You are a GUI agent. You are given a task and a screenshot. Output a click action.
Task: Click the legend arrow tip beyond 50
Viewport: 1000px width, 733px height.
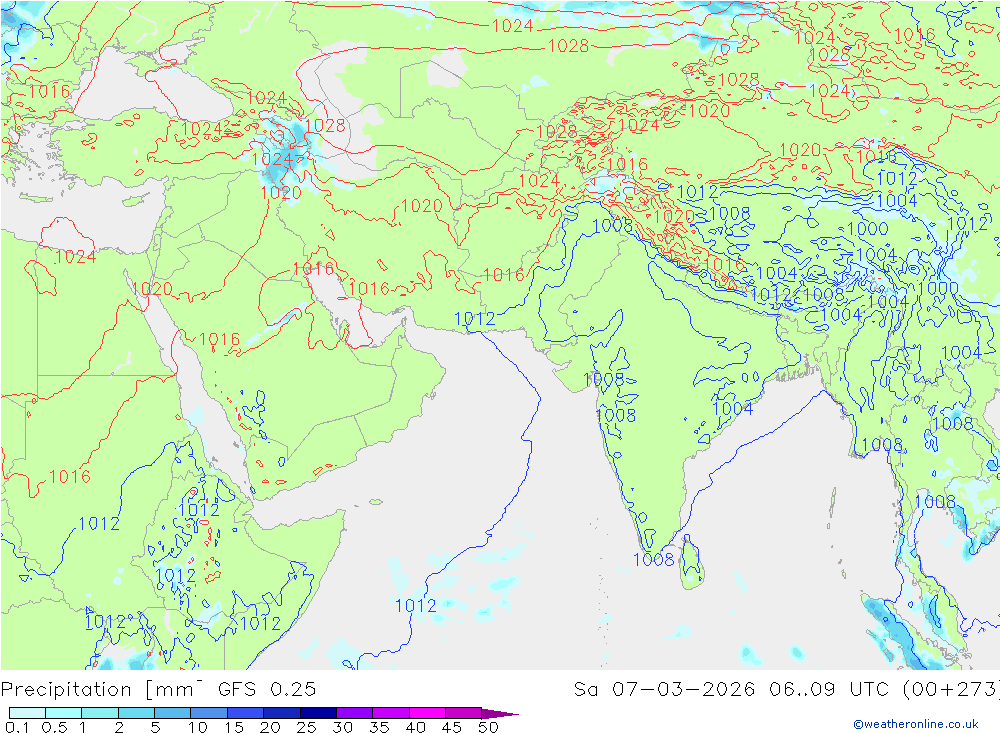(501, 713)
